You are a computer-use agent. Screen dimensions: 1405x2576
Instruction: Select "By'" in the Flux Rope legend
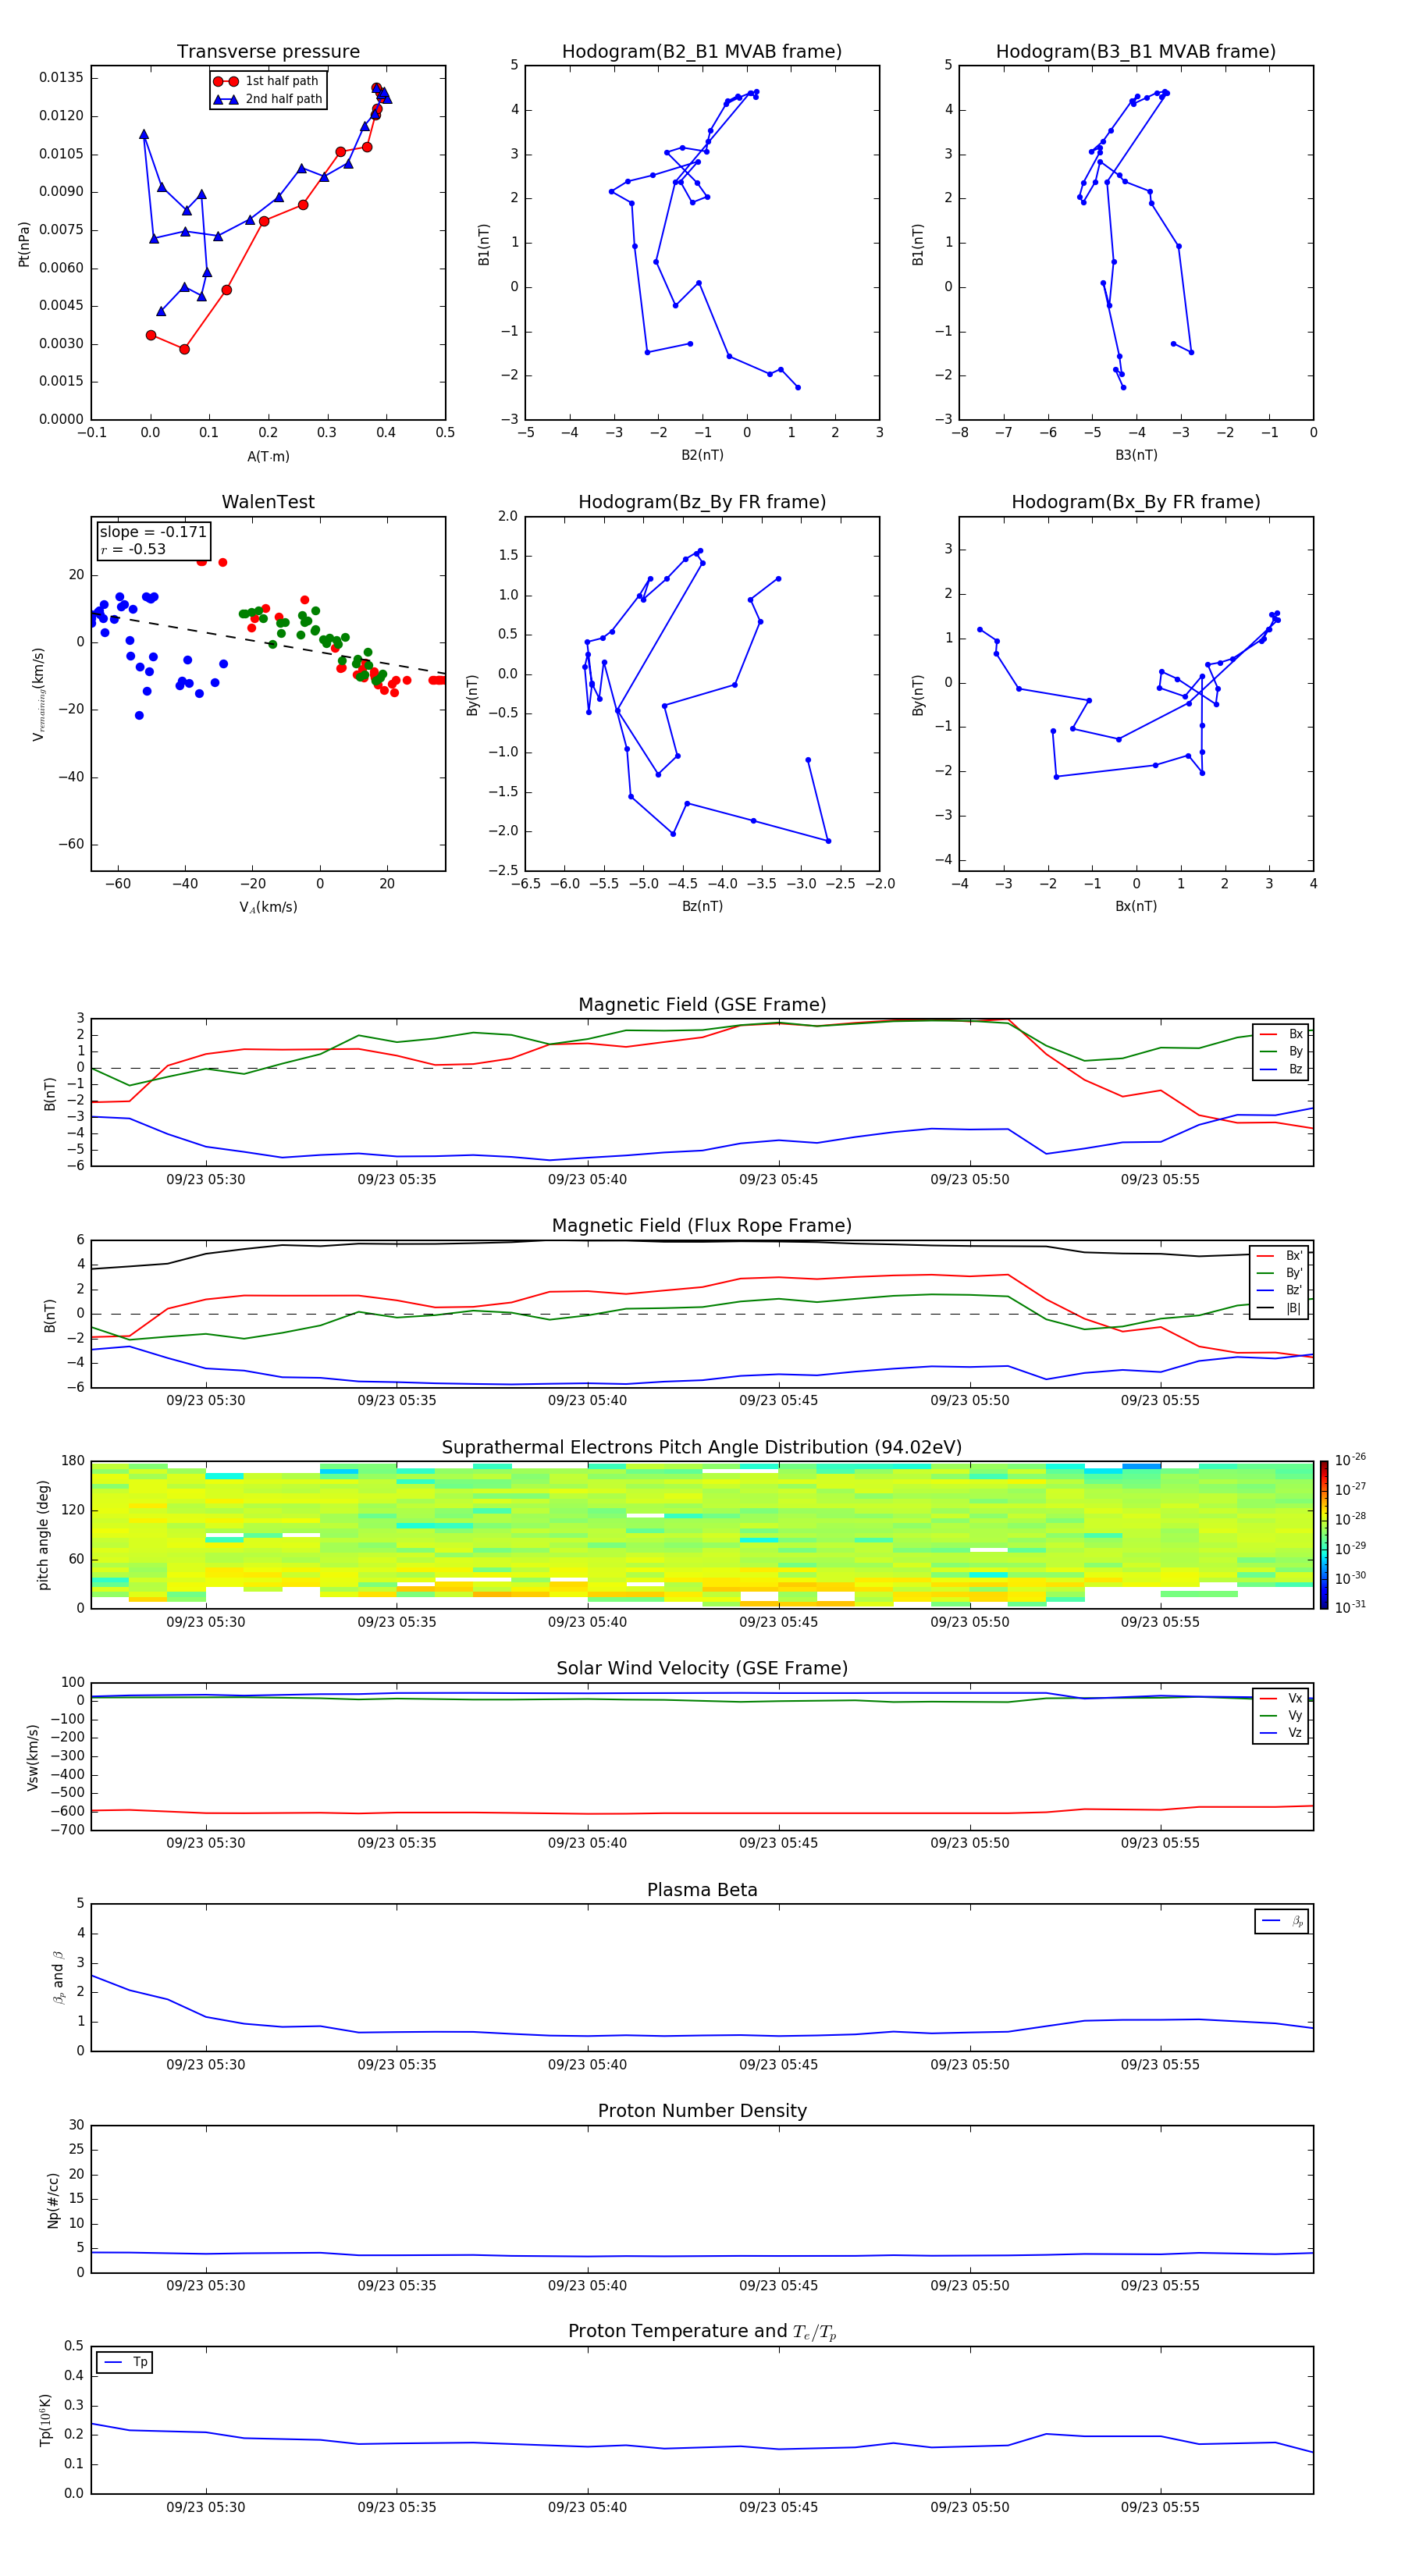point(1280,1273)
